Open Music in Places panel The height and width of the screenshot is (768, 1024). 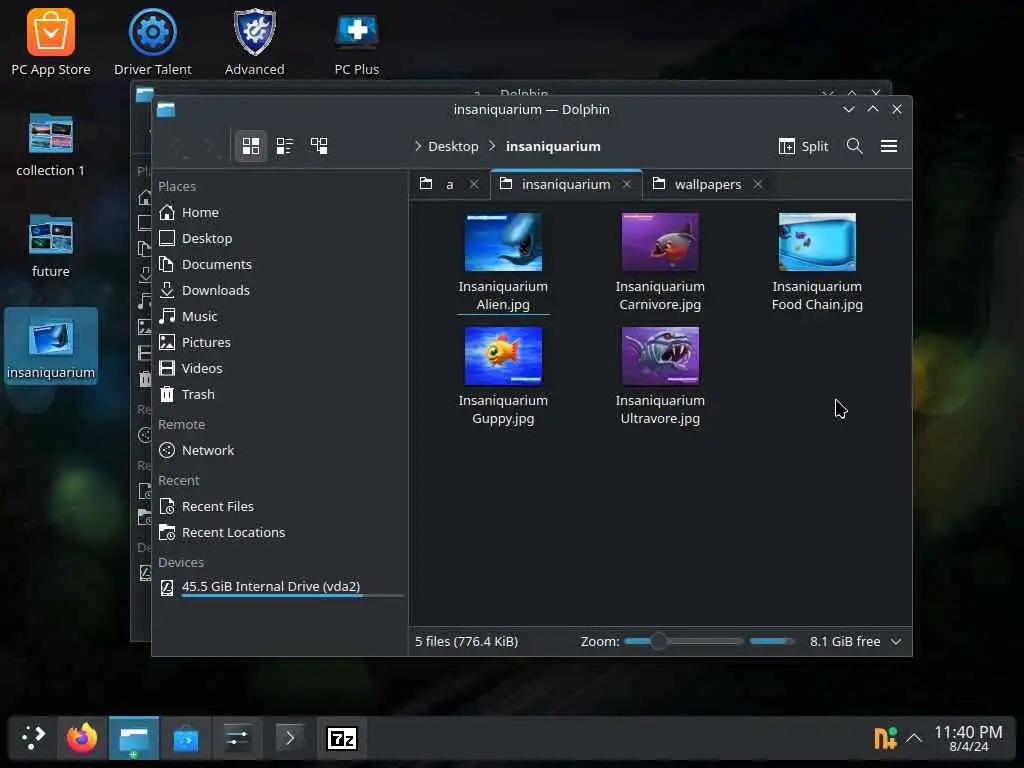[281, 317]
